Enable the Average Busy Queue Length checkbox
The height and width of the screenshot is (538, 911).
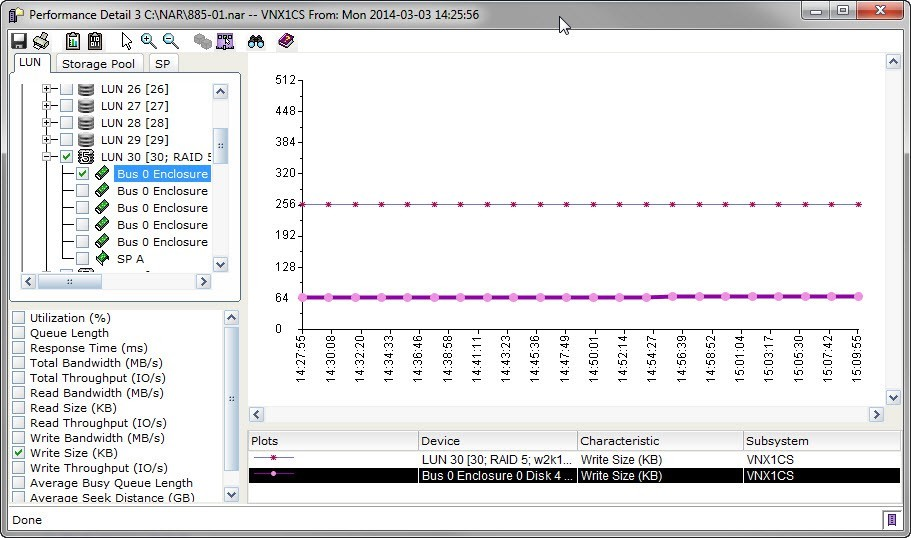point(19,483)
